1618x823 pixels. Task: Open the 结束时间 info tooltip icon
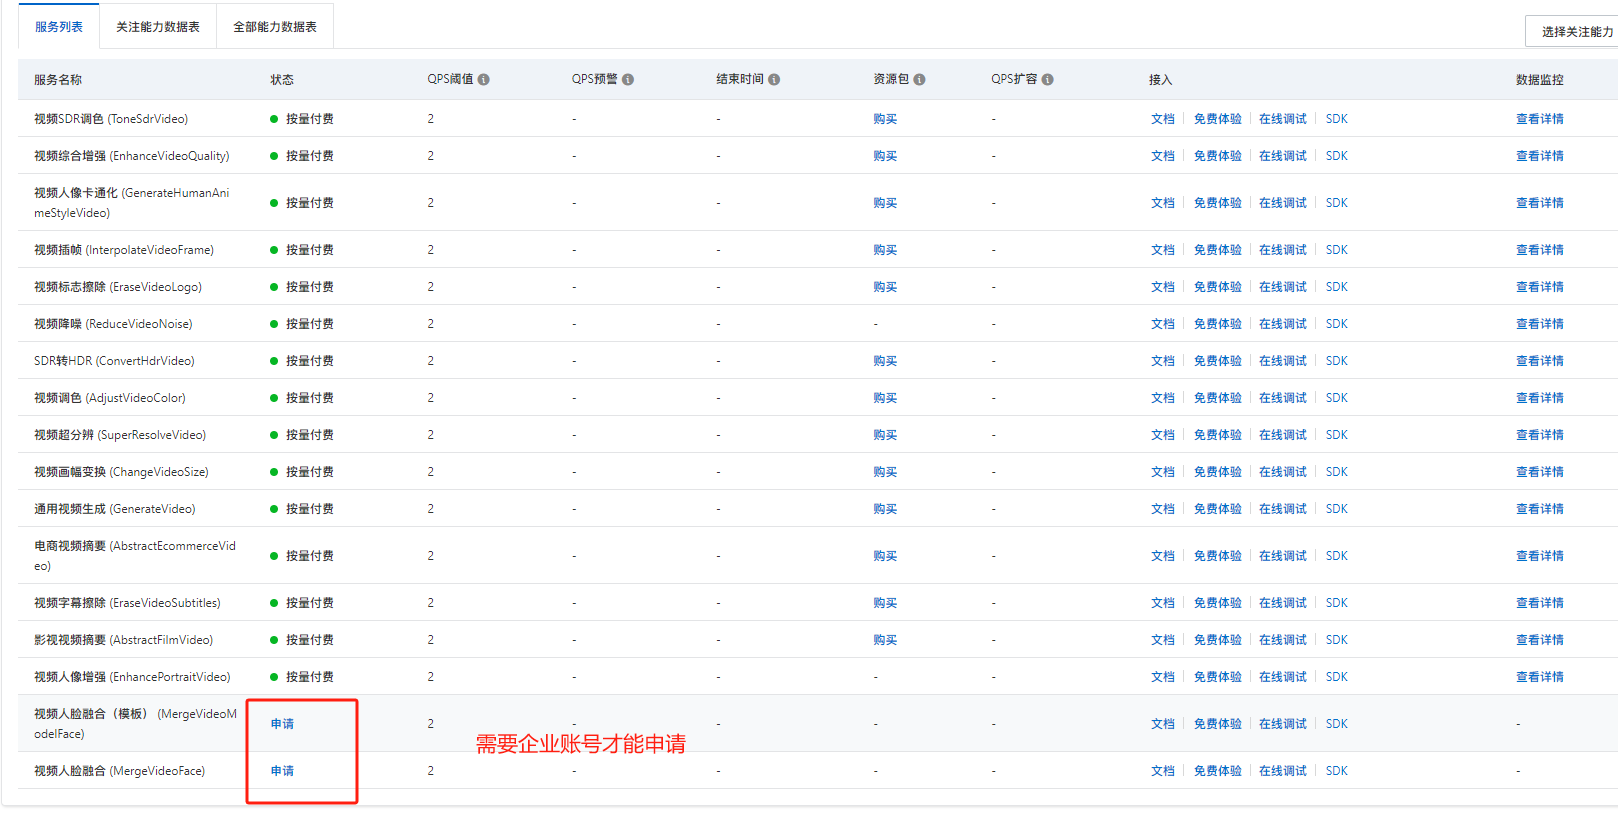[774, 80]
